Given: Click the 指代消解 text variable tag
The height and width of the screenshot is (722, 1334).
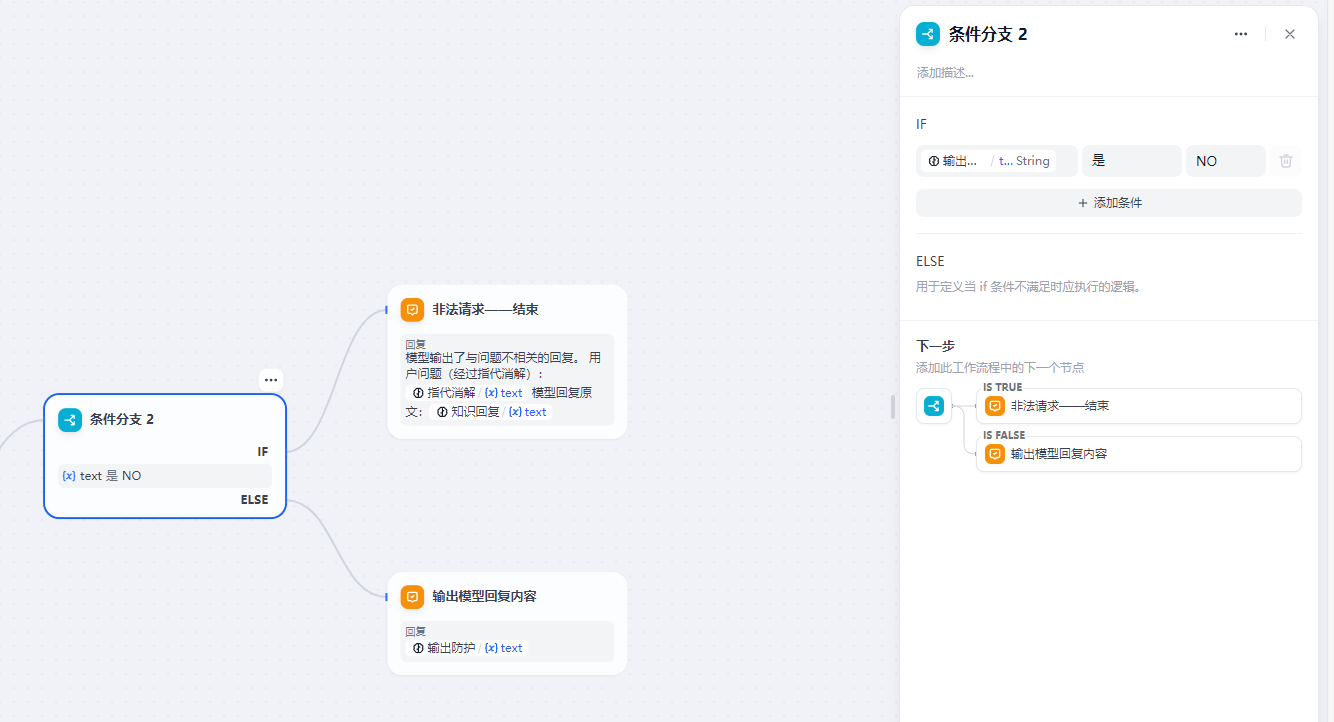Looking at the screenshot, I should click(x=468, y=393).
